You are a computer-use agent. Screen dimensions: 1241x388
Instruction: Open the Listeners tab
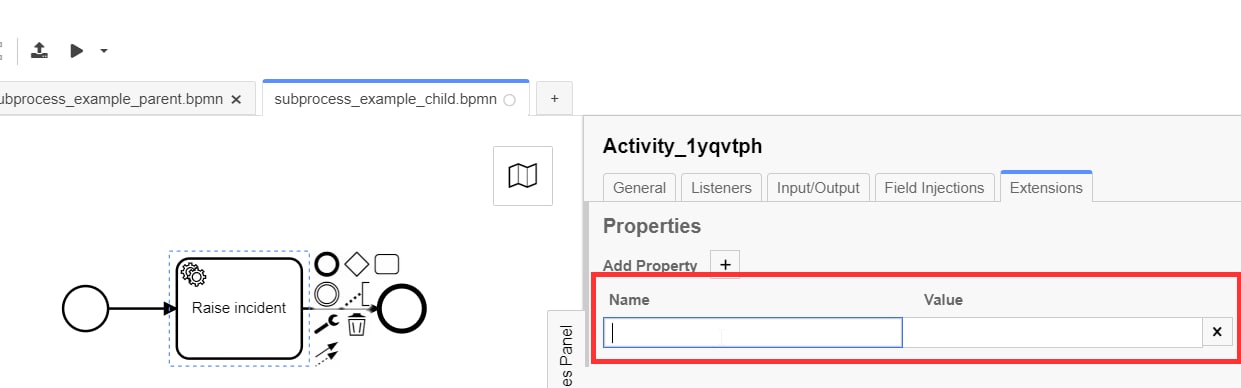point(722,187)
